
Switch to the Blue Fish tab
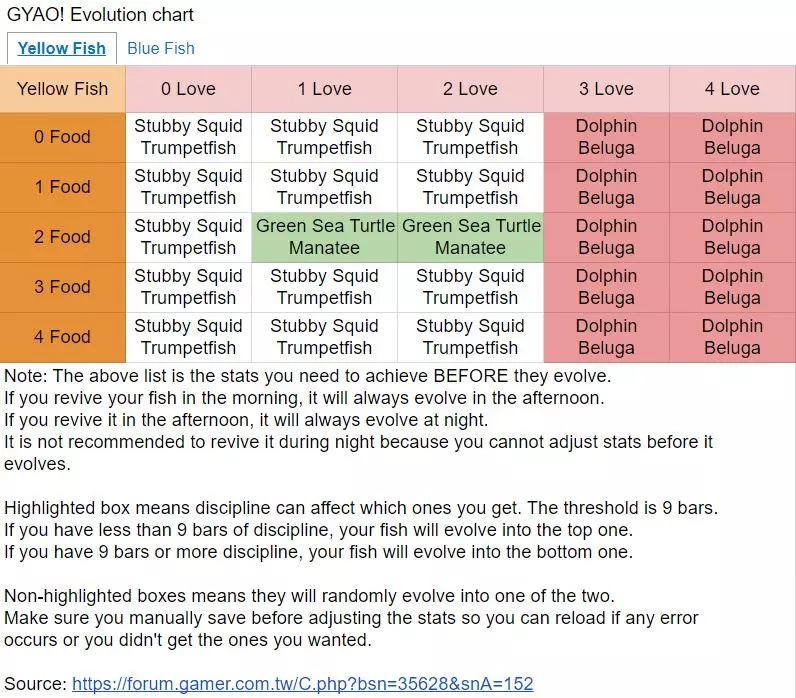tap(160, 48)
